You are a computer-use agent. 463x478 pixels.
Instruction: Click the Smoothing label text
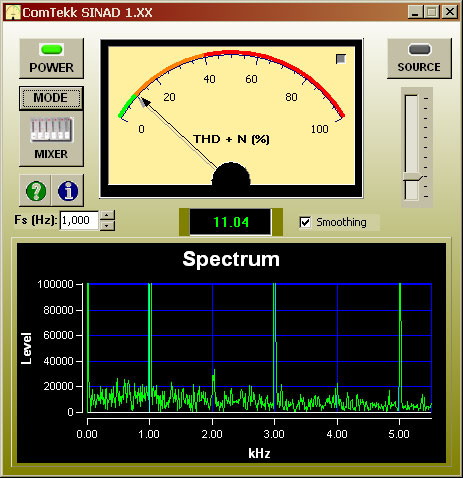[x=341, y=222]
